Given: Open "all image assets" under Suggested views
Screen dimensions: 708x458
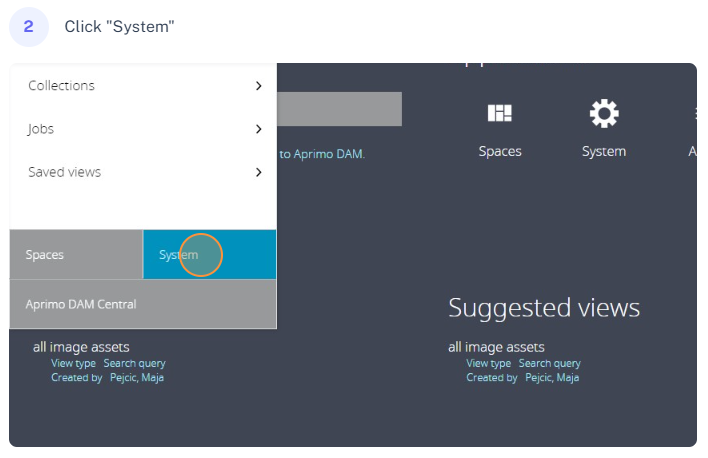Looking at the screenshot, I should tap(496, 347).
